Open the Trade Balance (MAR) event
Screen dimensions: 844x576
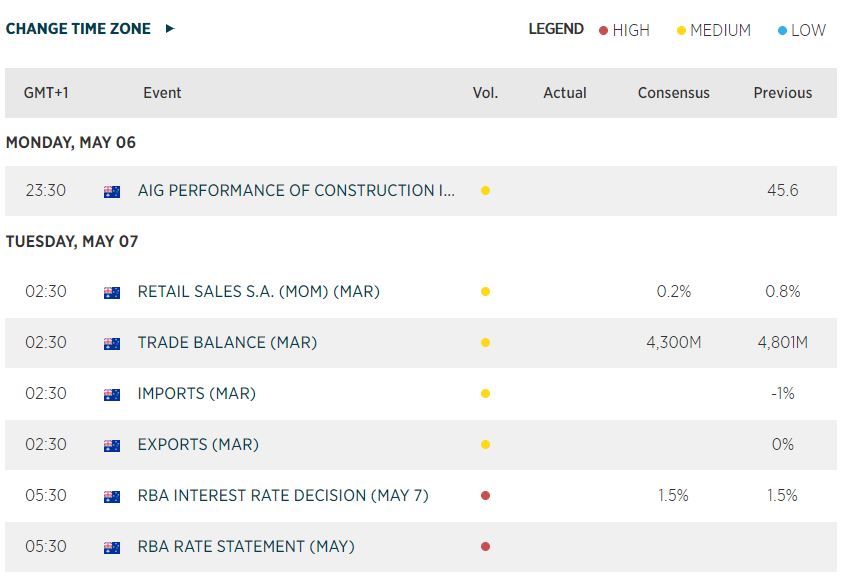point(227,343)
